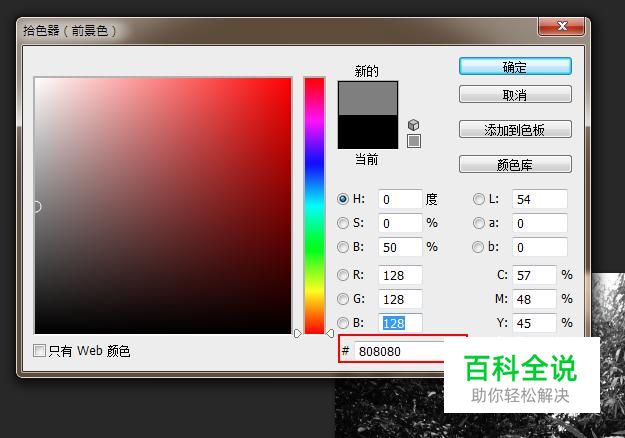This screenshot has width=625, height=438.
Task: Select the L lightness radio button
Action: [478, 199]
